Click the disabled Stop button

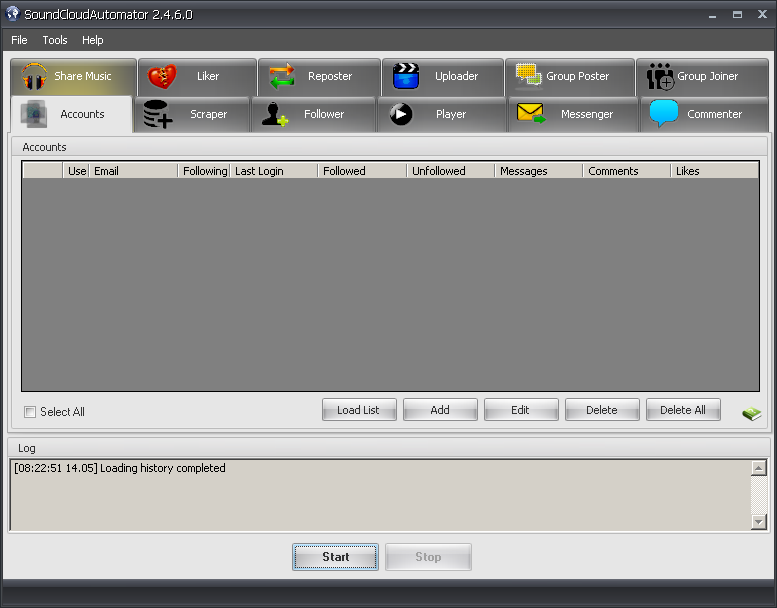(428, 557)
